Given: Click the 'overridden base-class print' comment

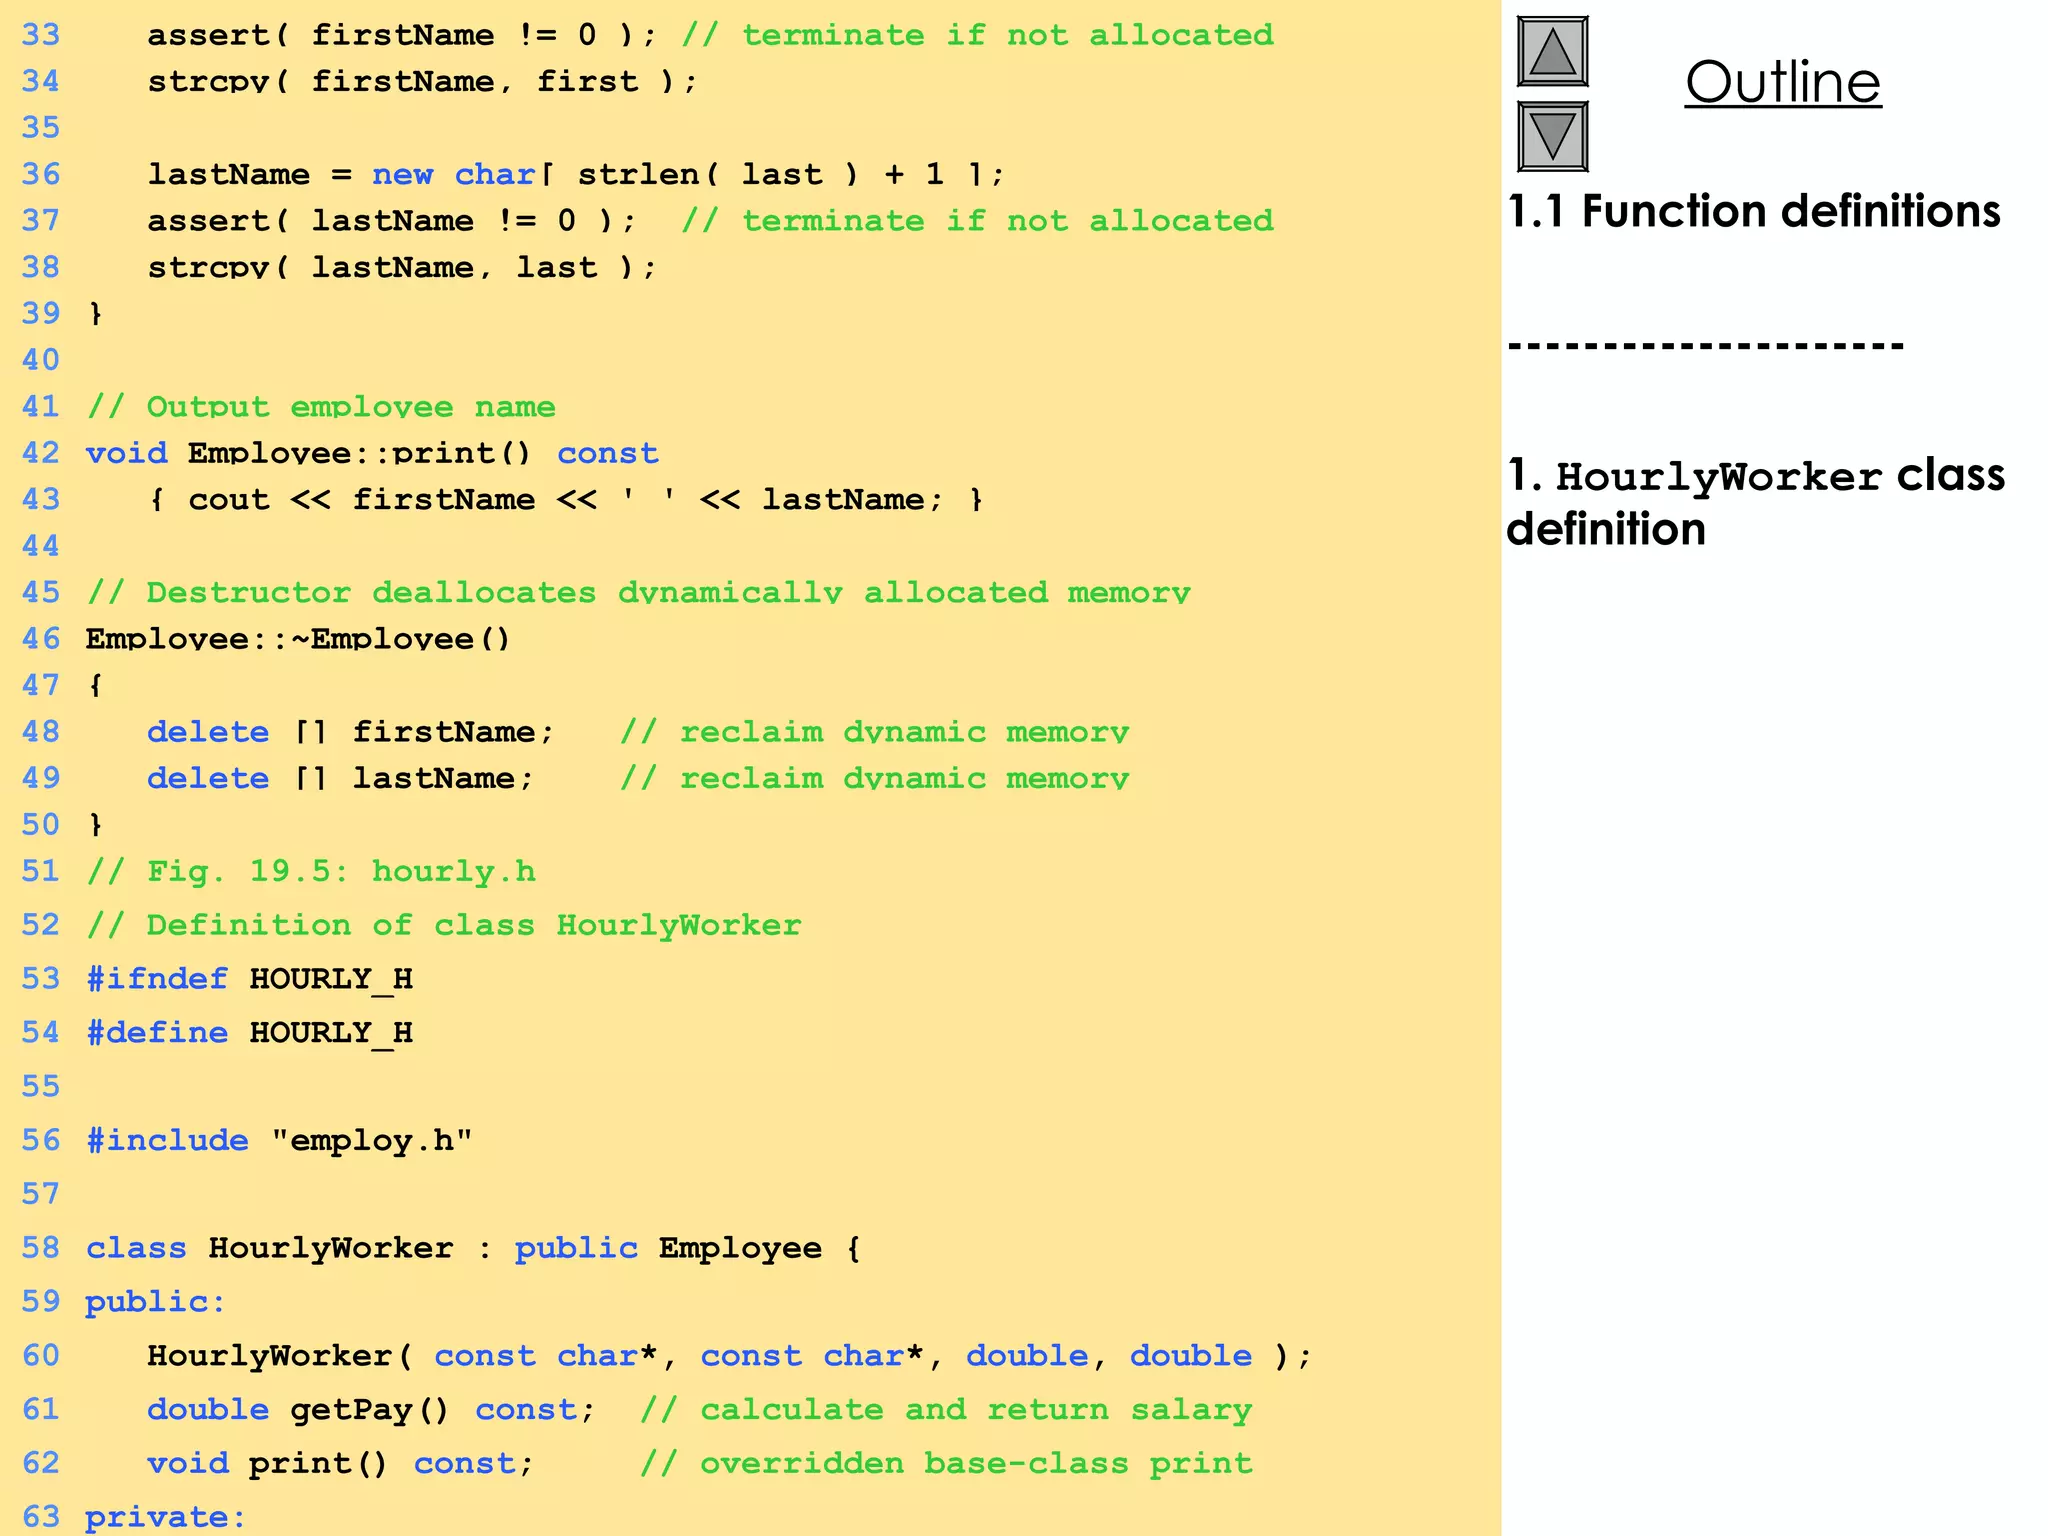Looking at the screenshot, I should [x=946, y=1464].
